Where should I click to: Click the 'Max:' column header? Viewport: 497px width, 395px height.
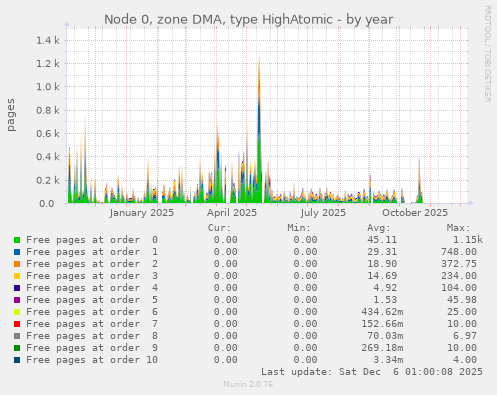458,228
